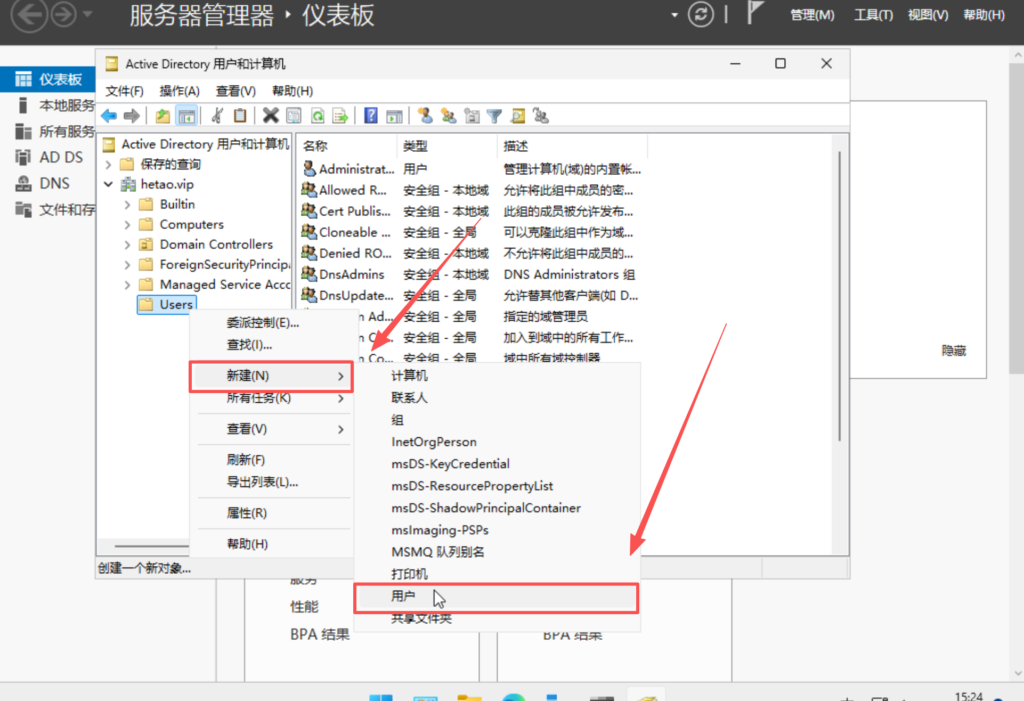Choose 委派控制(E)... in the context menu
Screen dimensions: 1024x701
tap(262, 323)
